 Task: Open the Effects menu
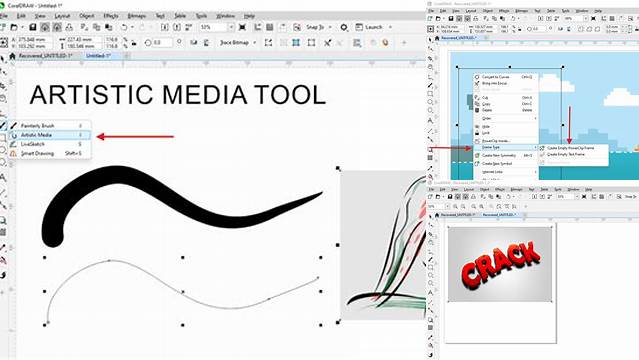[x=110, y=16]
